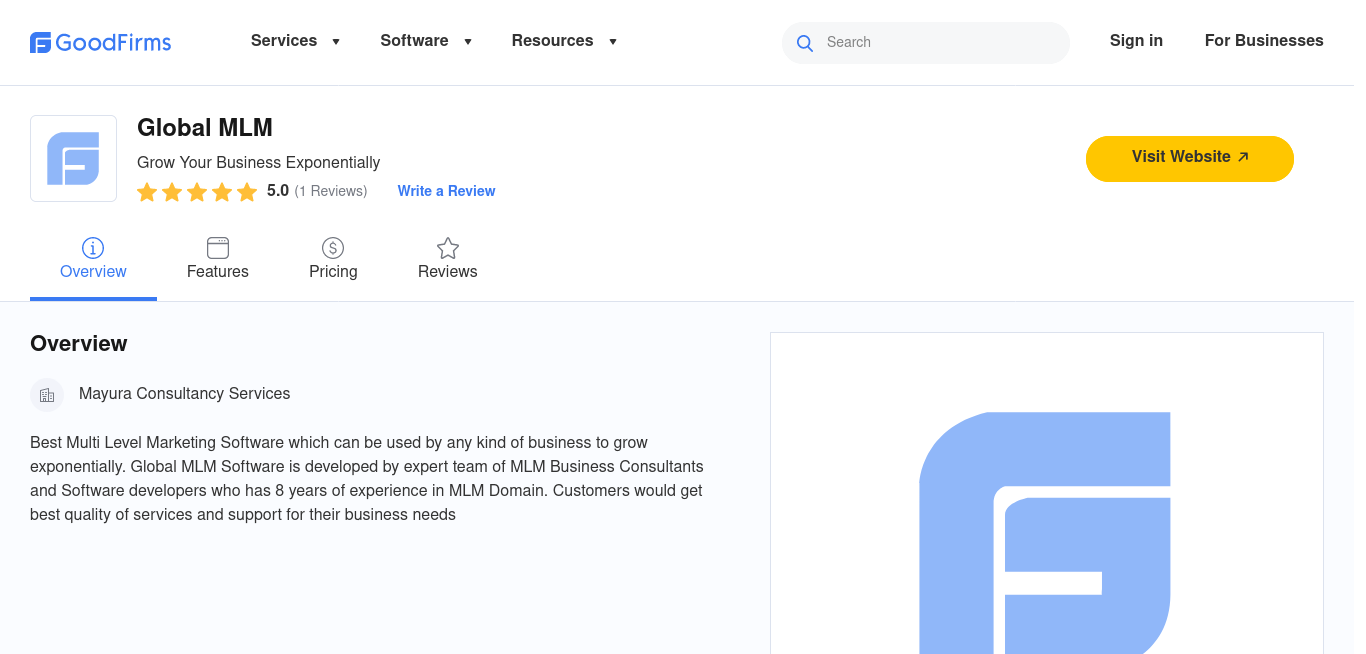Image resolution: width=1366 pixels, height=654 pixels.
Task: Click the company building icon
Action: pyautogui.click(x=47, y=395)
